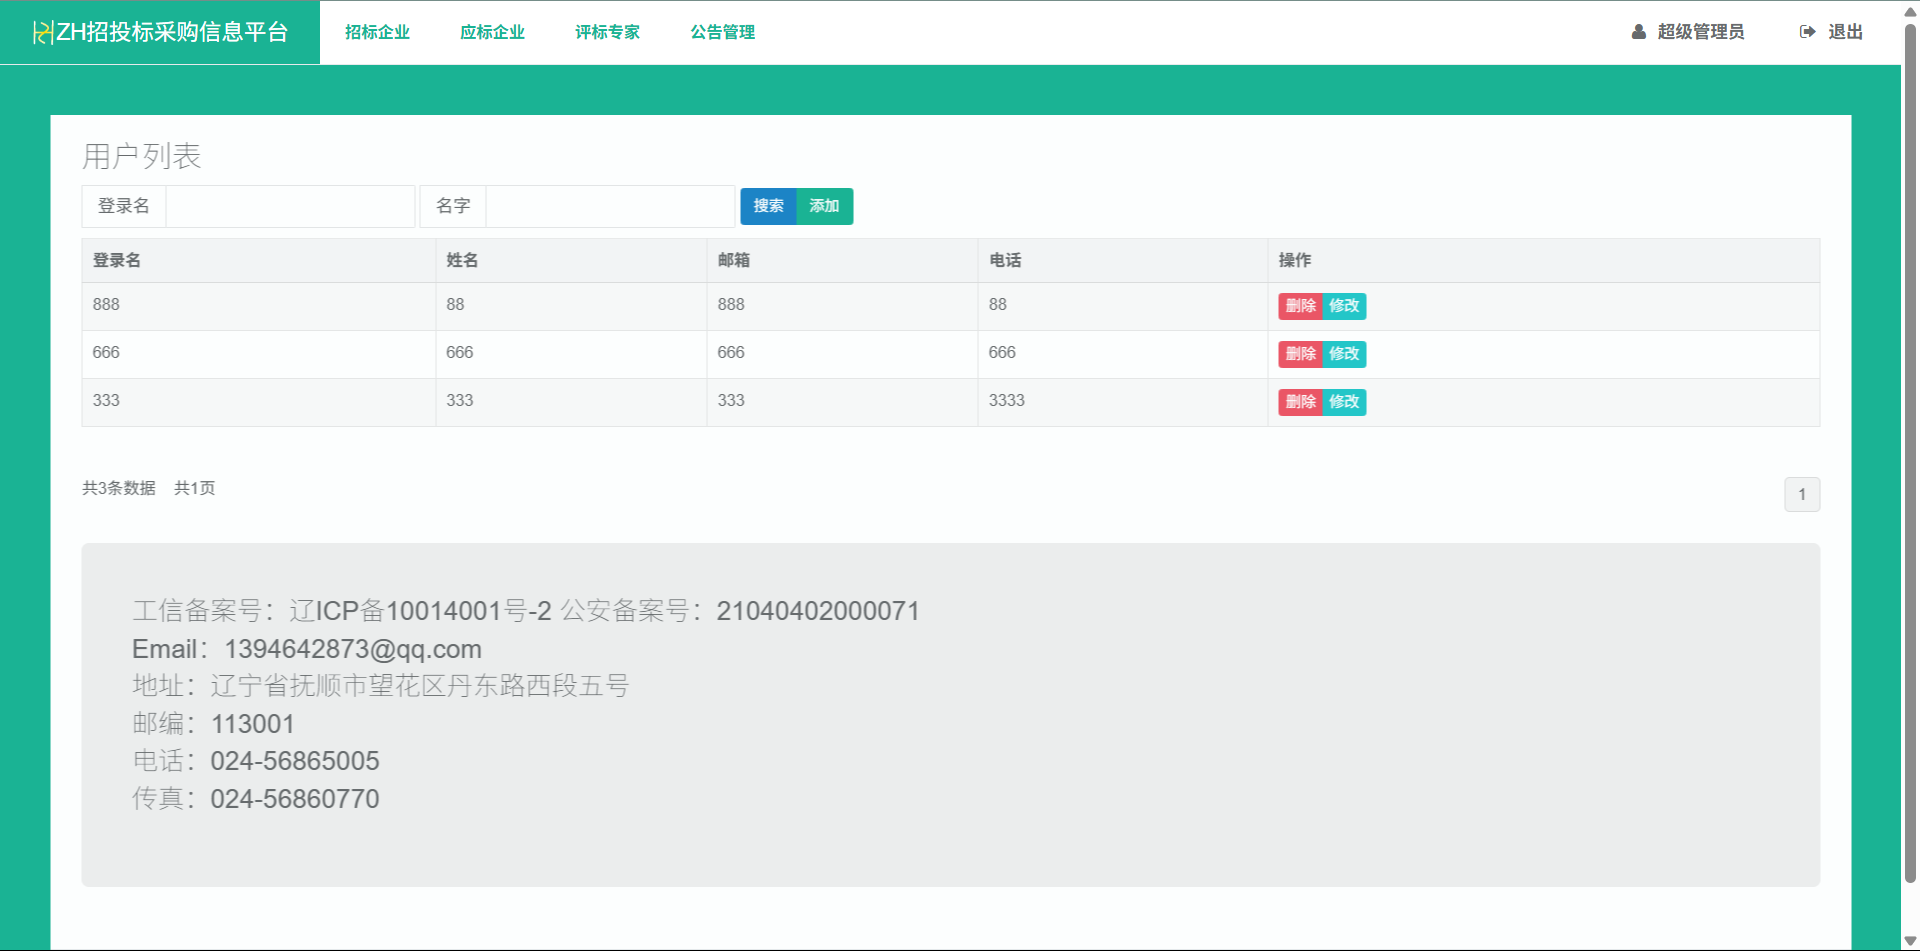Image resolution: width=1920 pixels, height=951 pixels.
Task: Open the 应标企业 menu
Action: pos(492,32)
